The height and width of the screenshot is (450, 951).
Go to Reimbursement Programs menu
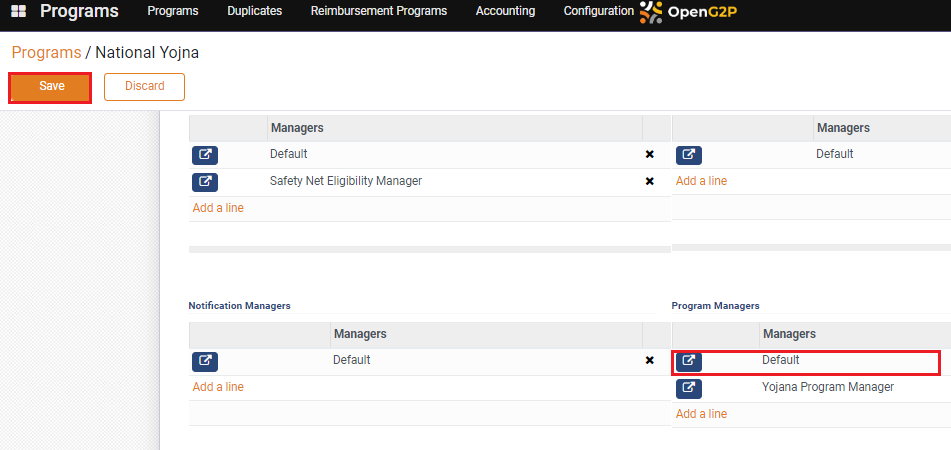(378, 11)
